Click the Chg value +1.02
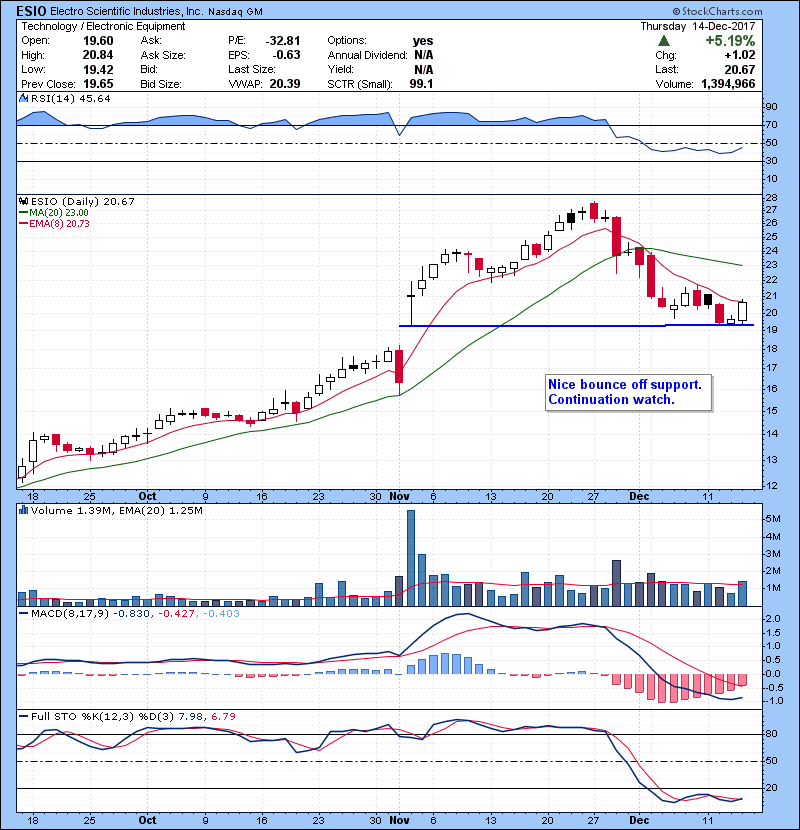800x830 pixels. click(740, 55)
